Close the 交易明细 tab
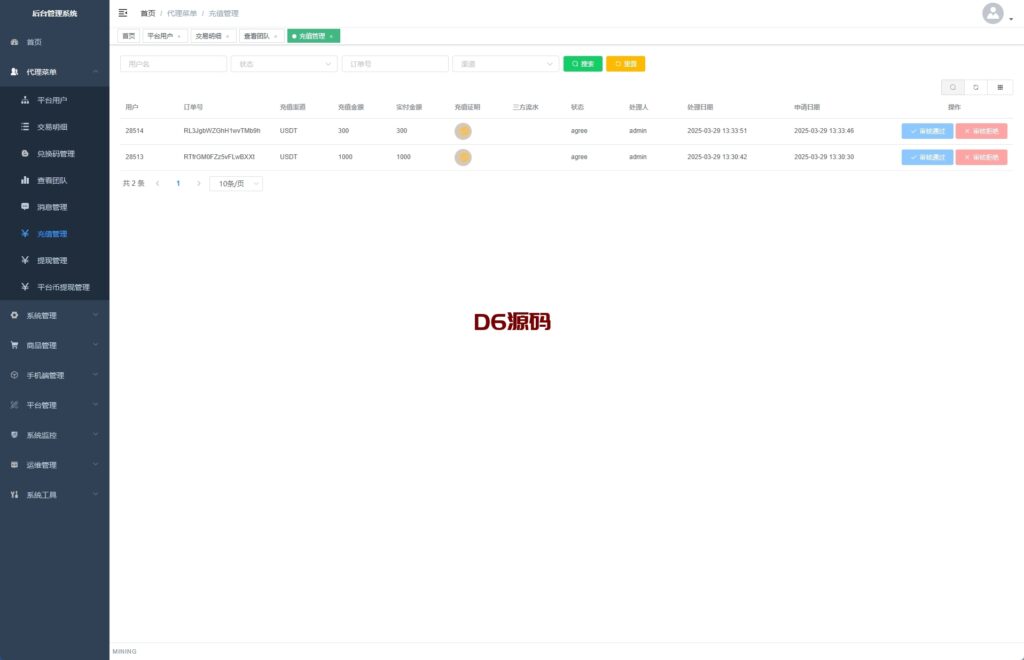Viewport: 1024px width, 660px height. point(227,37)
